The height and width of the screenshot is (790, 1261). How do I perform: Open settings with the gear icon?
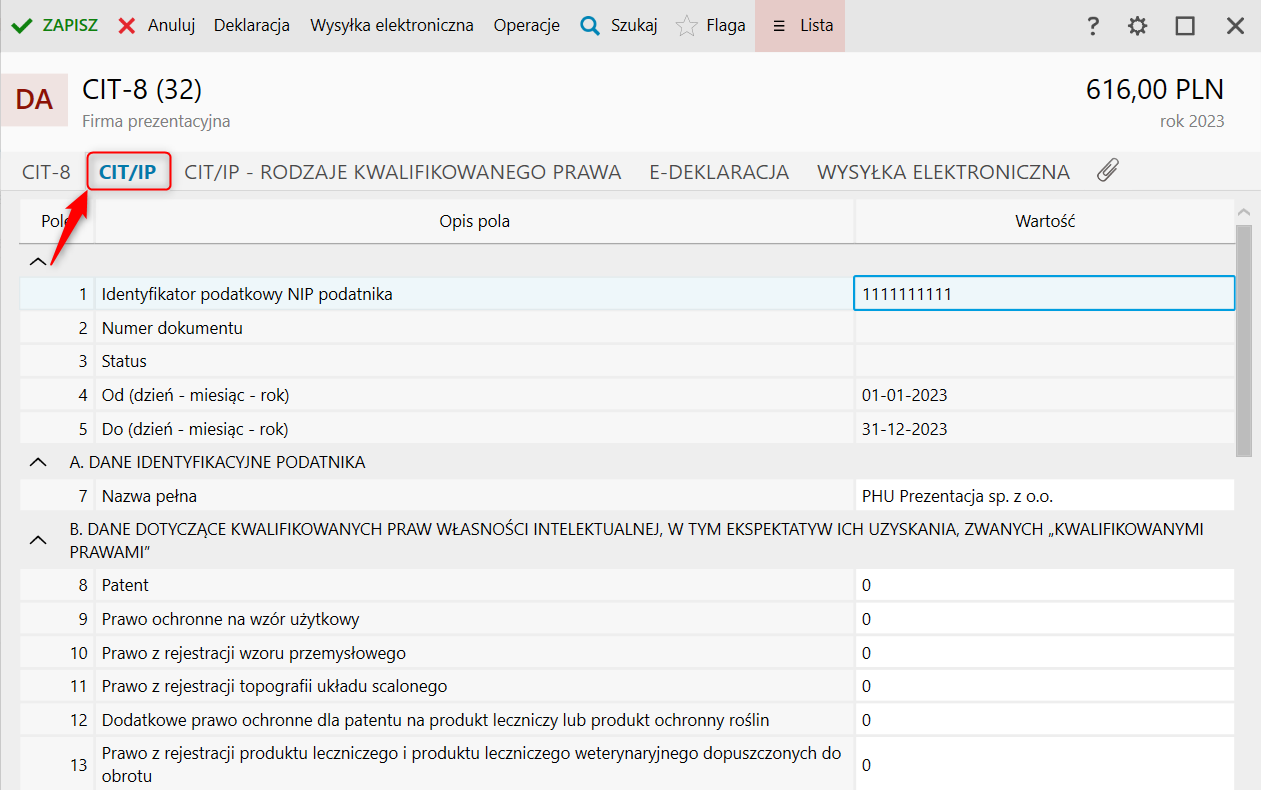(1138, 26)
